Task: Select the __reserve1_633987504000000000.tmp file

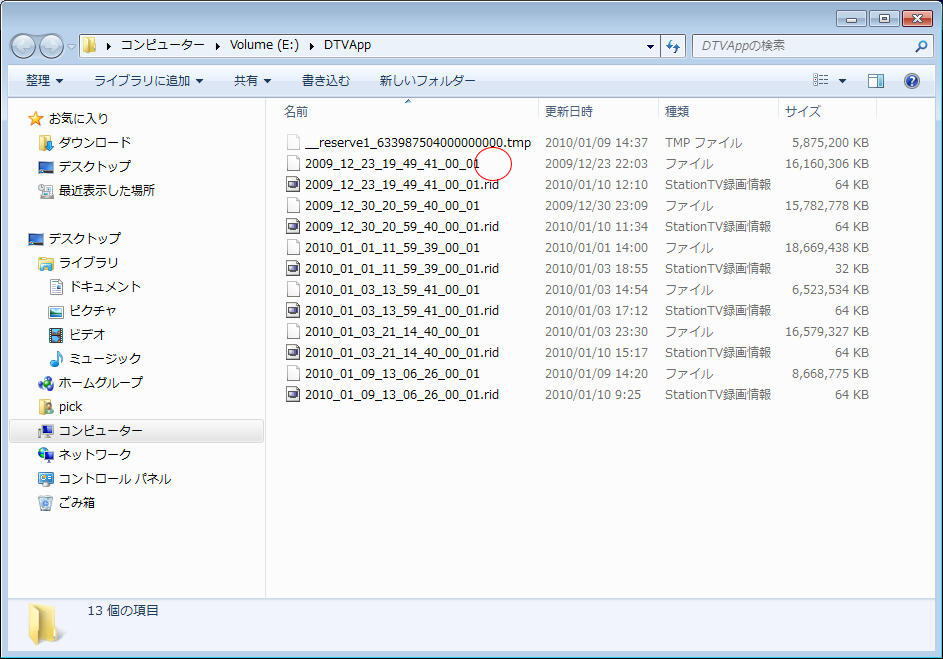Action: 417,143
